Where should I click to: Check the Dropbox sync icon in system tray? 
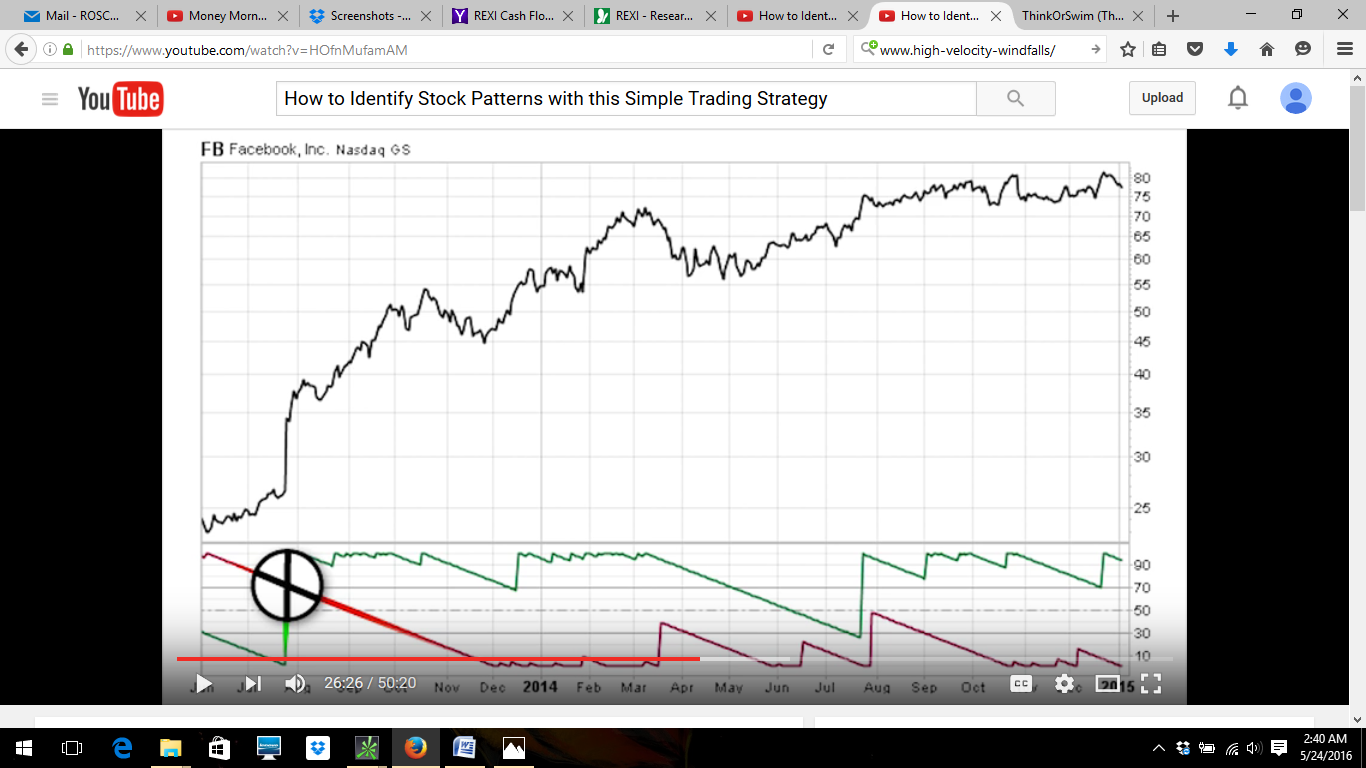1183,748
